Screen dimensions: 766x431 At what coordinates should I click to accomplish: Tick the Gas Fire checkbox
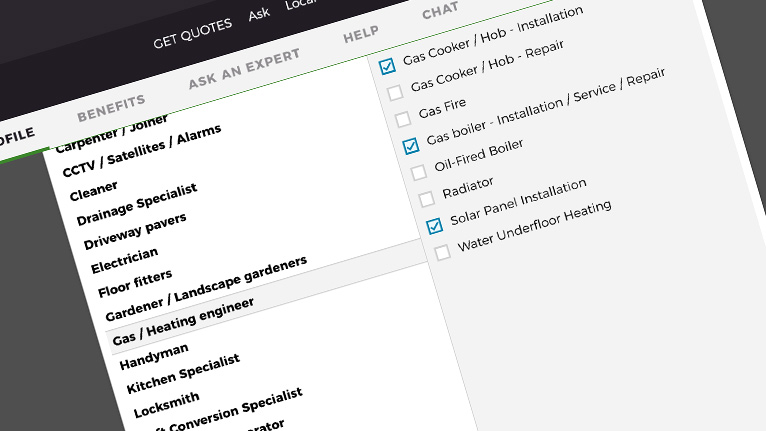coord(403,119)
